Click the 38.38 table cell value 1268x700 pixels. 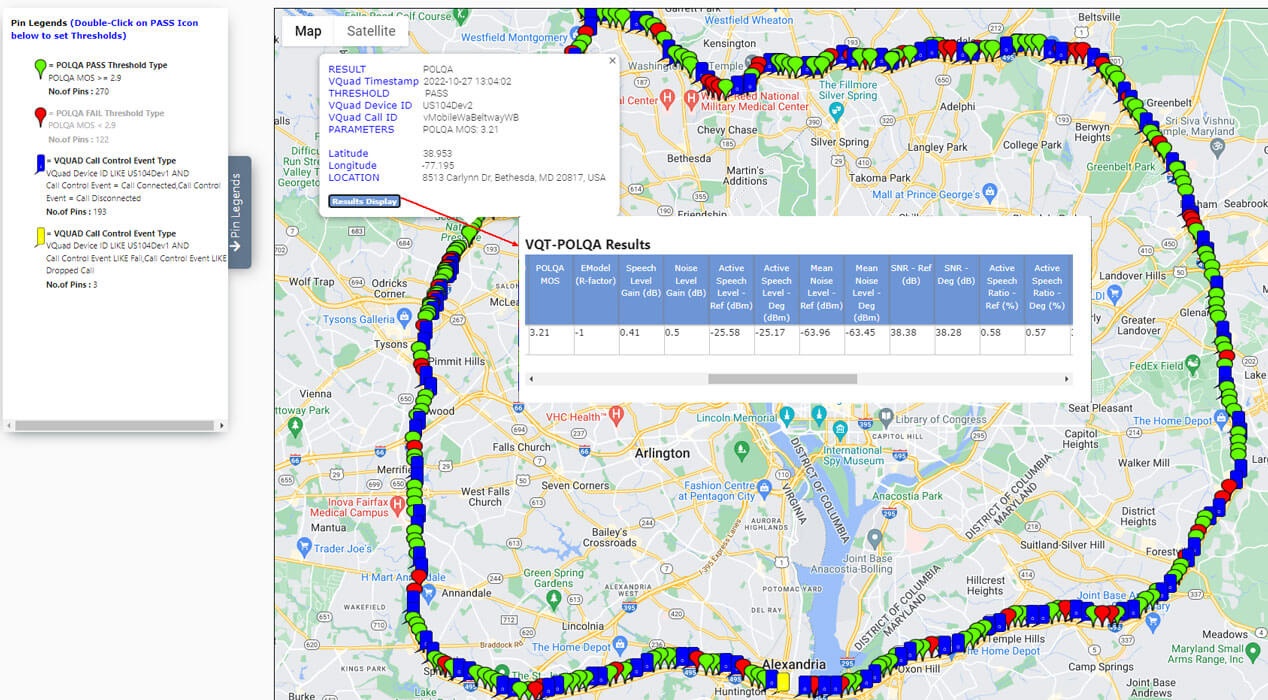tap(904, 332)
